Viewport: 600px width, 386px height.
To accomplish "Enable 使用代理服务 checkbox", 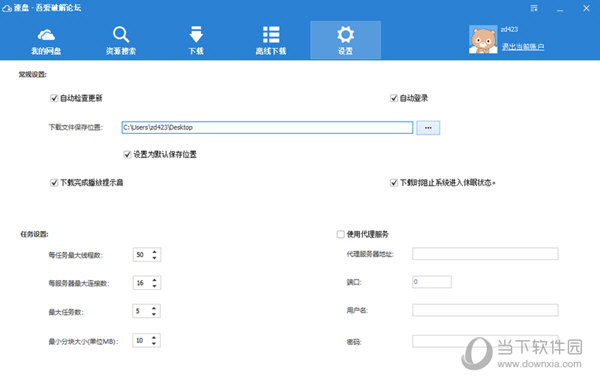I will tap(341, 234).
